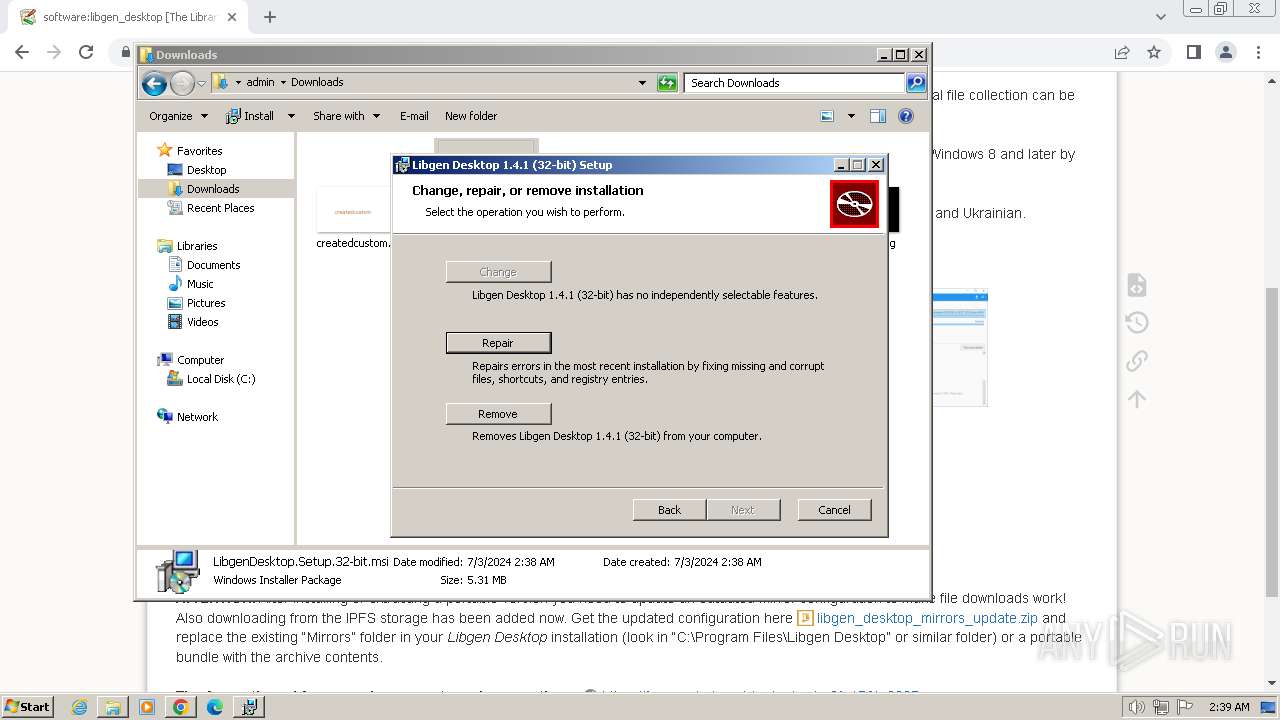Image resolution: width=1280 pixels, height=720 pixels.
Task: Toggle the preview pane icon
Action: click(x=877, y=116)
